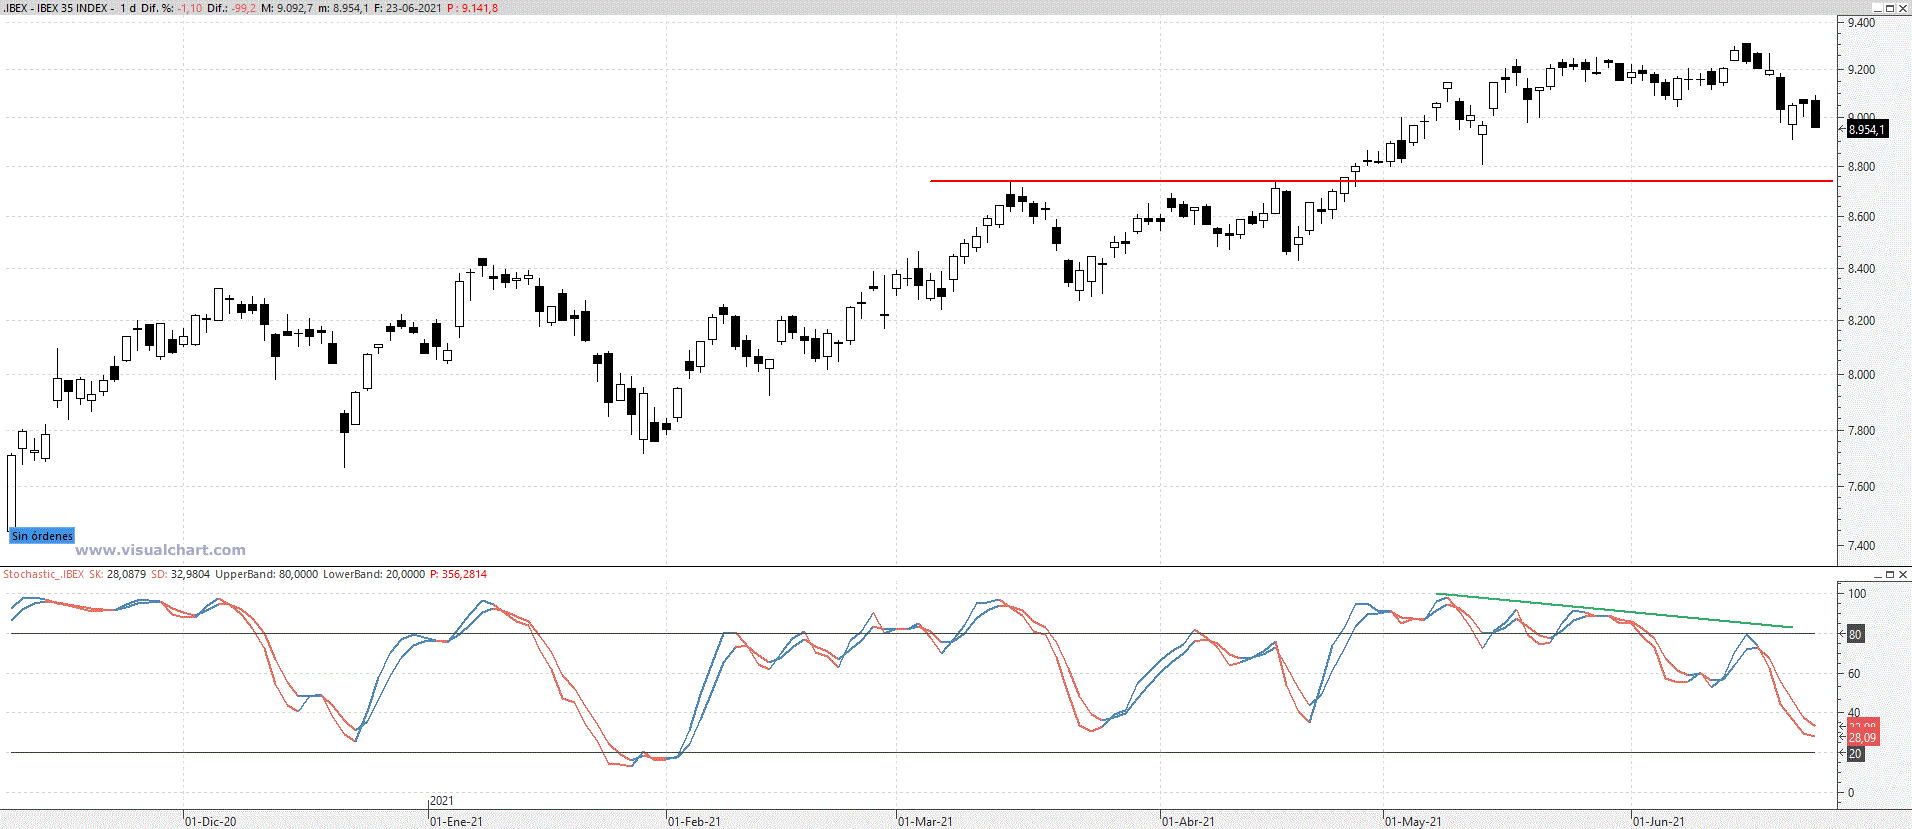Select the green divergence trendline on Stochastic

point(1614,611)
